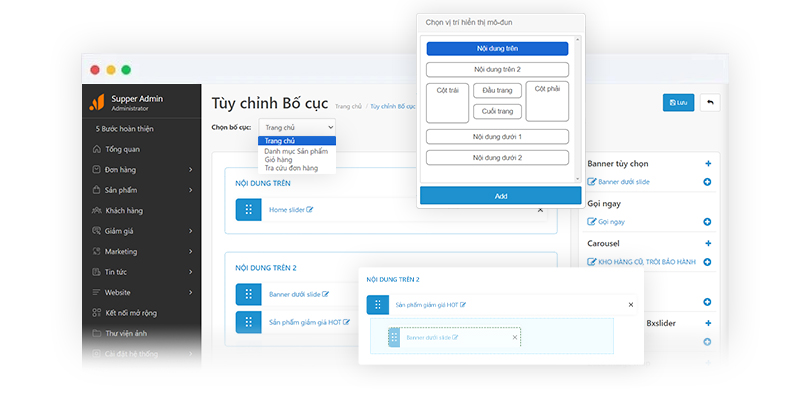Click the Kết nối mở rộng icon
Screen dimensions: 811x402
coord(96,312)
